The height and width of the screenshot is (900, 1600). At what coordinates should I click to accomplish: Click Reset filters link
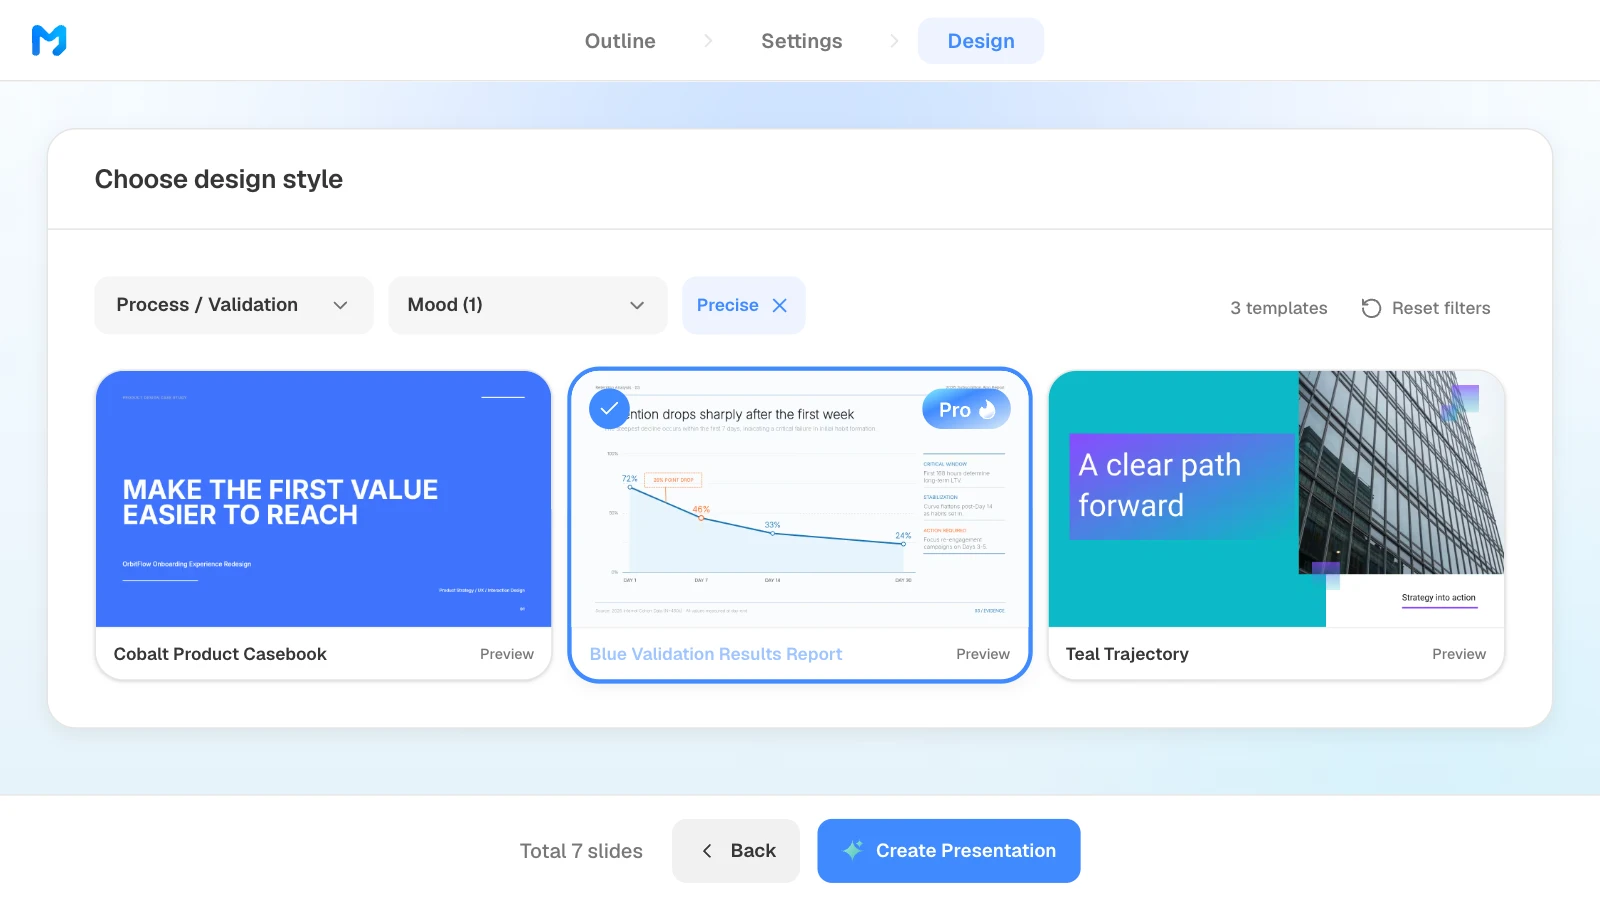(1426, 308)
